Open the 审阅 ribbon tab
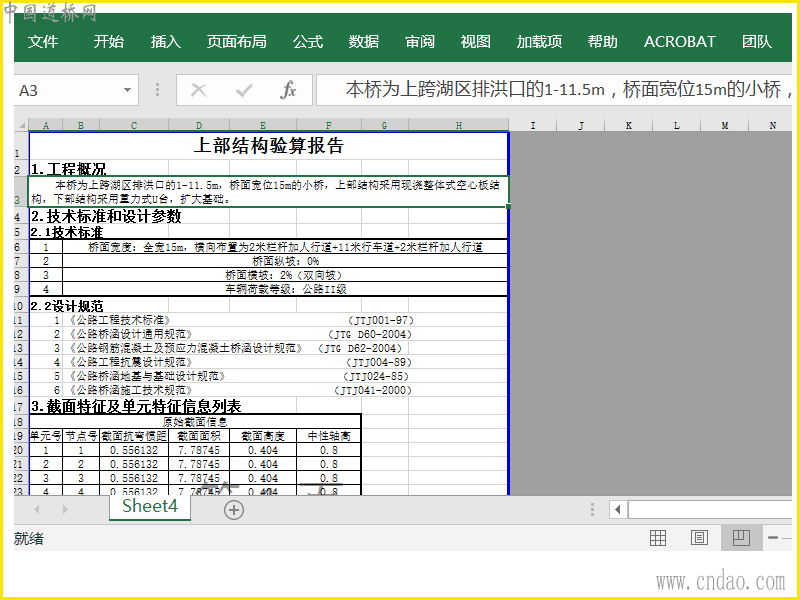 coord(420,41)
